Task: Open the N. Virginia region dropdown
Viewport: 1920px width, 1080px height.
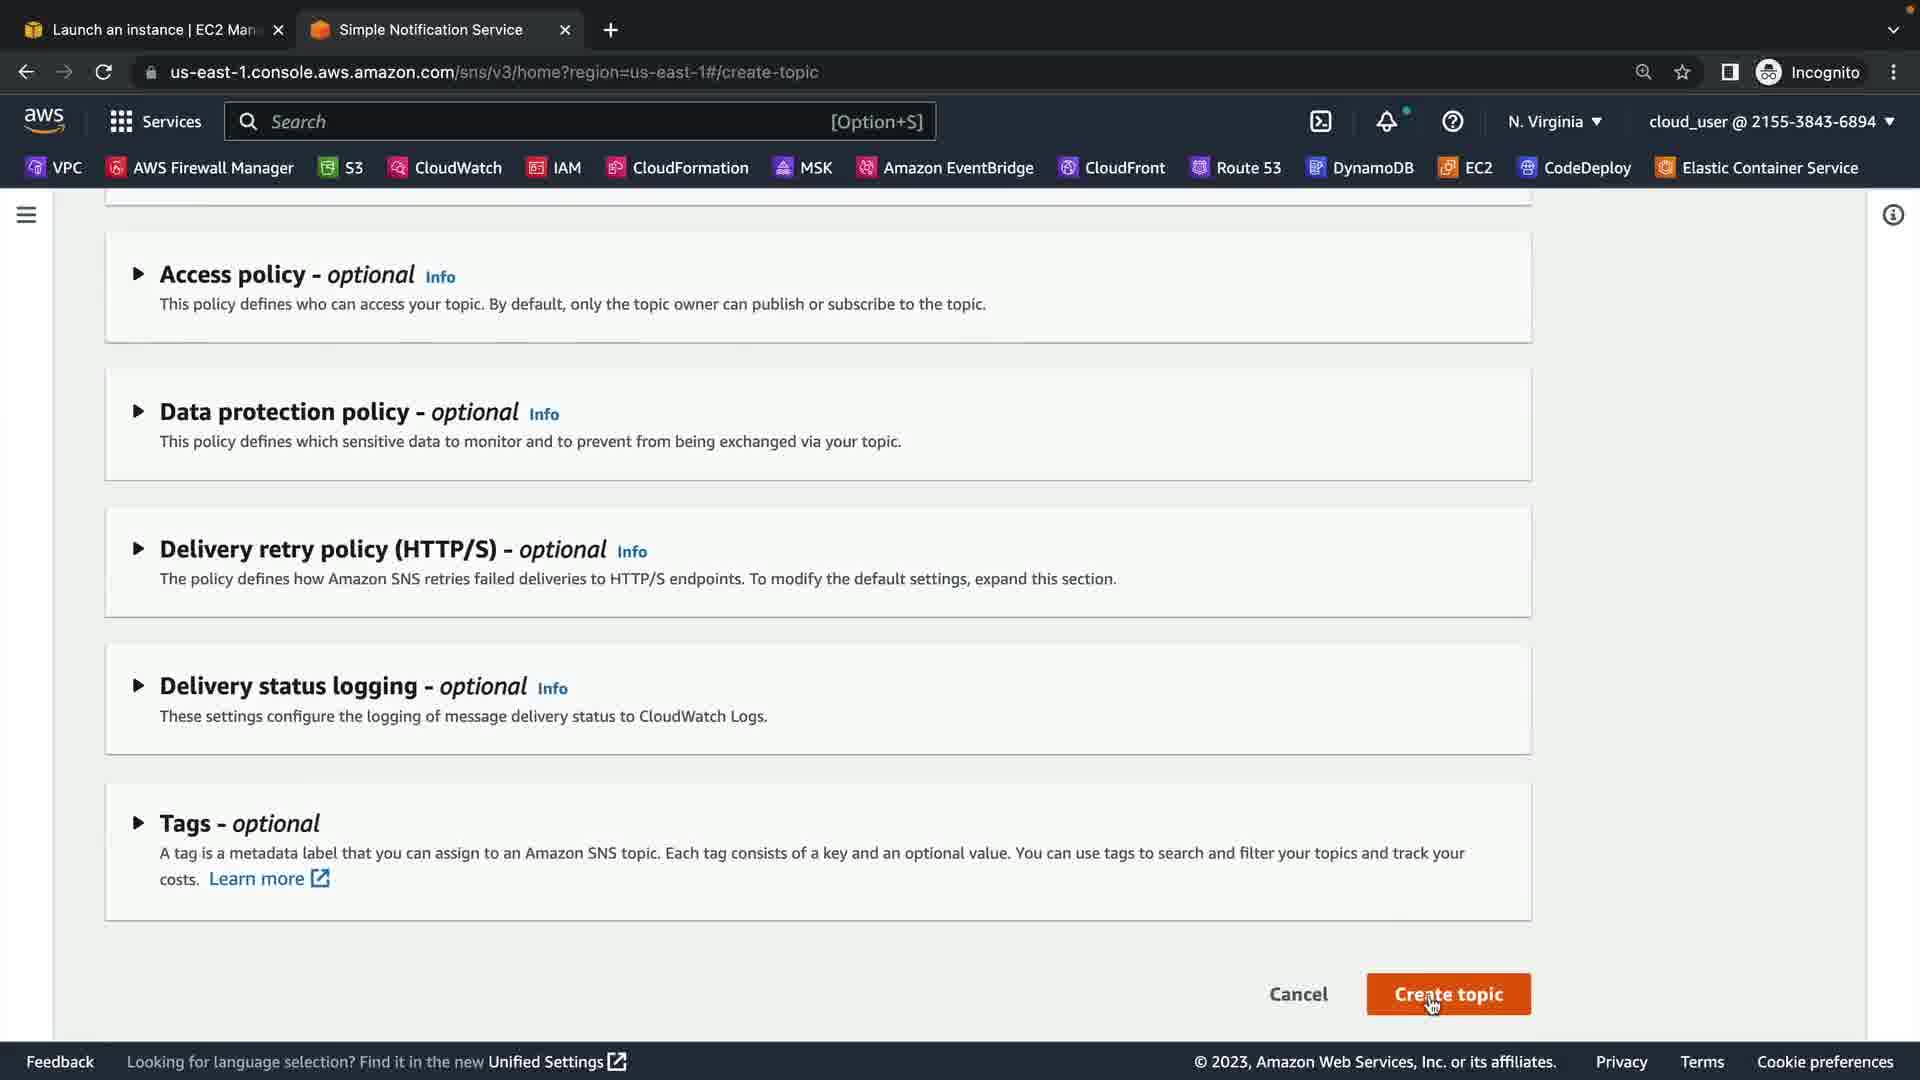Action: click(1554, 122)
